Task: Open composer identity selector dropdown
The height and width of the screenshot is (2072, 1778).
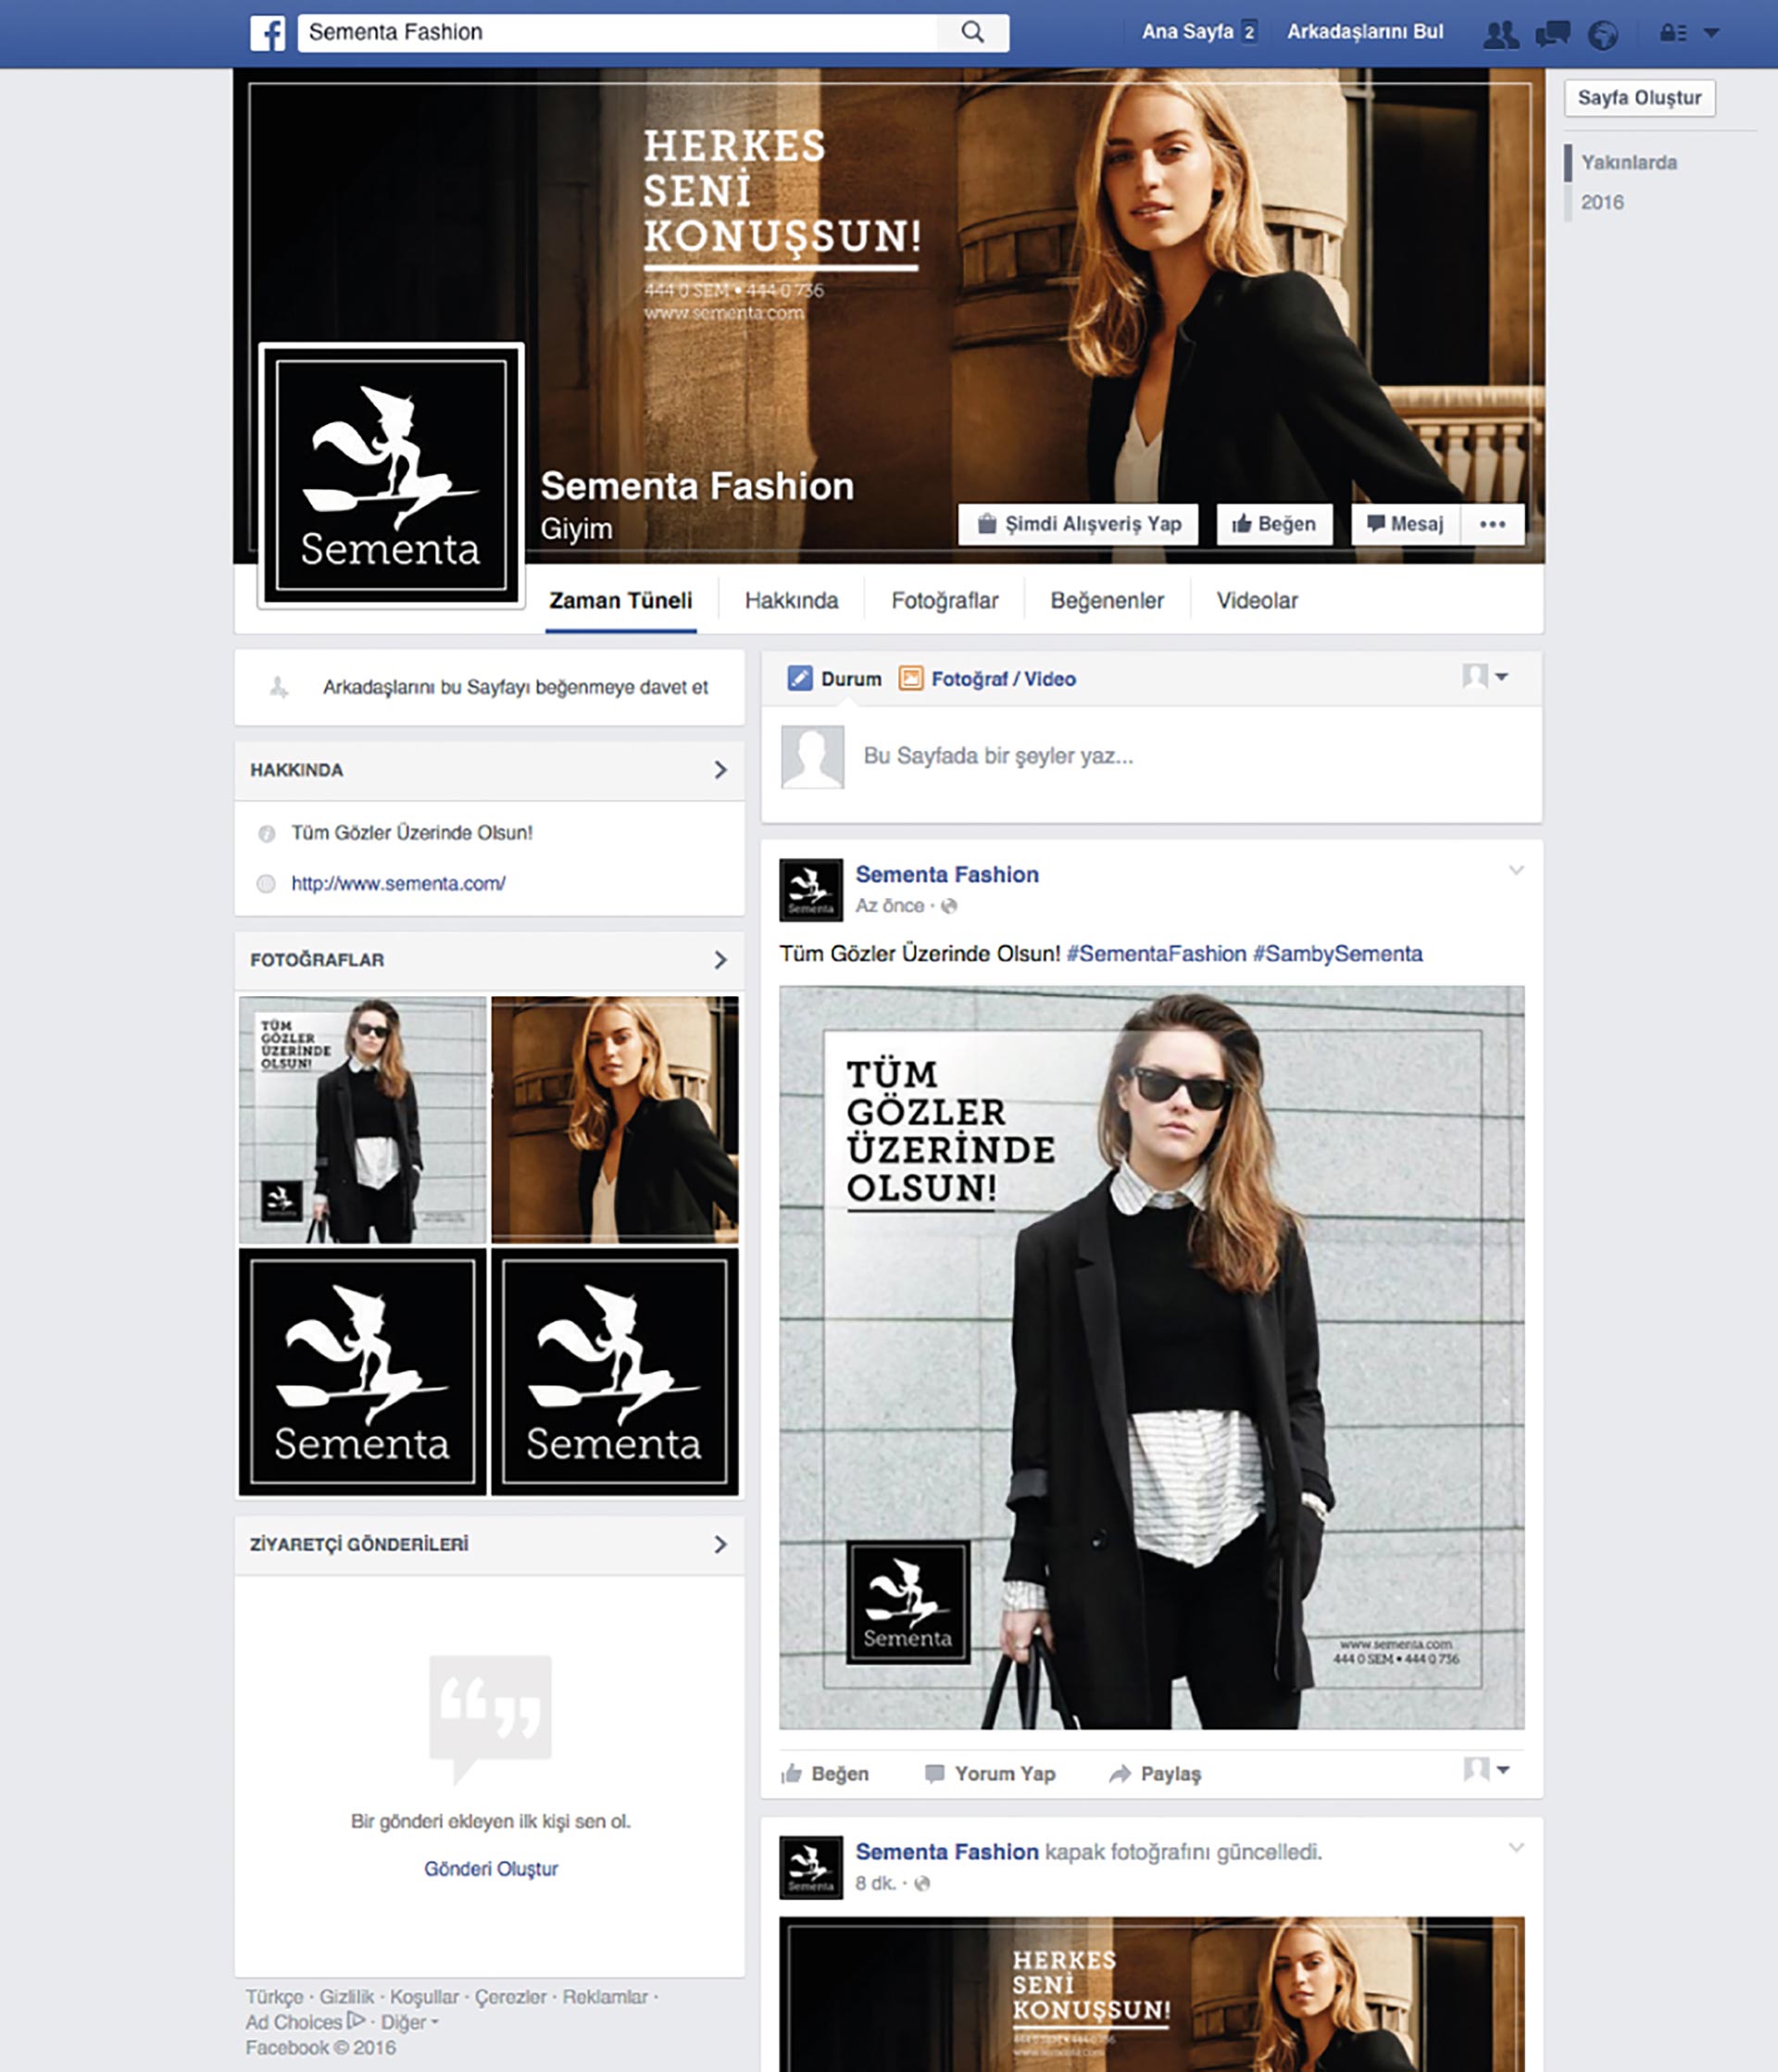Action: (x=1485, y=677)
